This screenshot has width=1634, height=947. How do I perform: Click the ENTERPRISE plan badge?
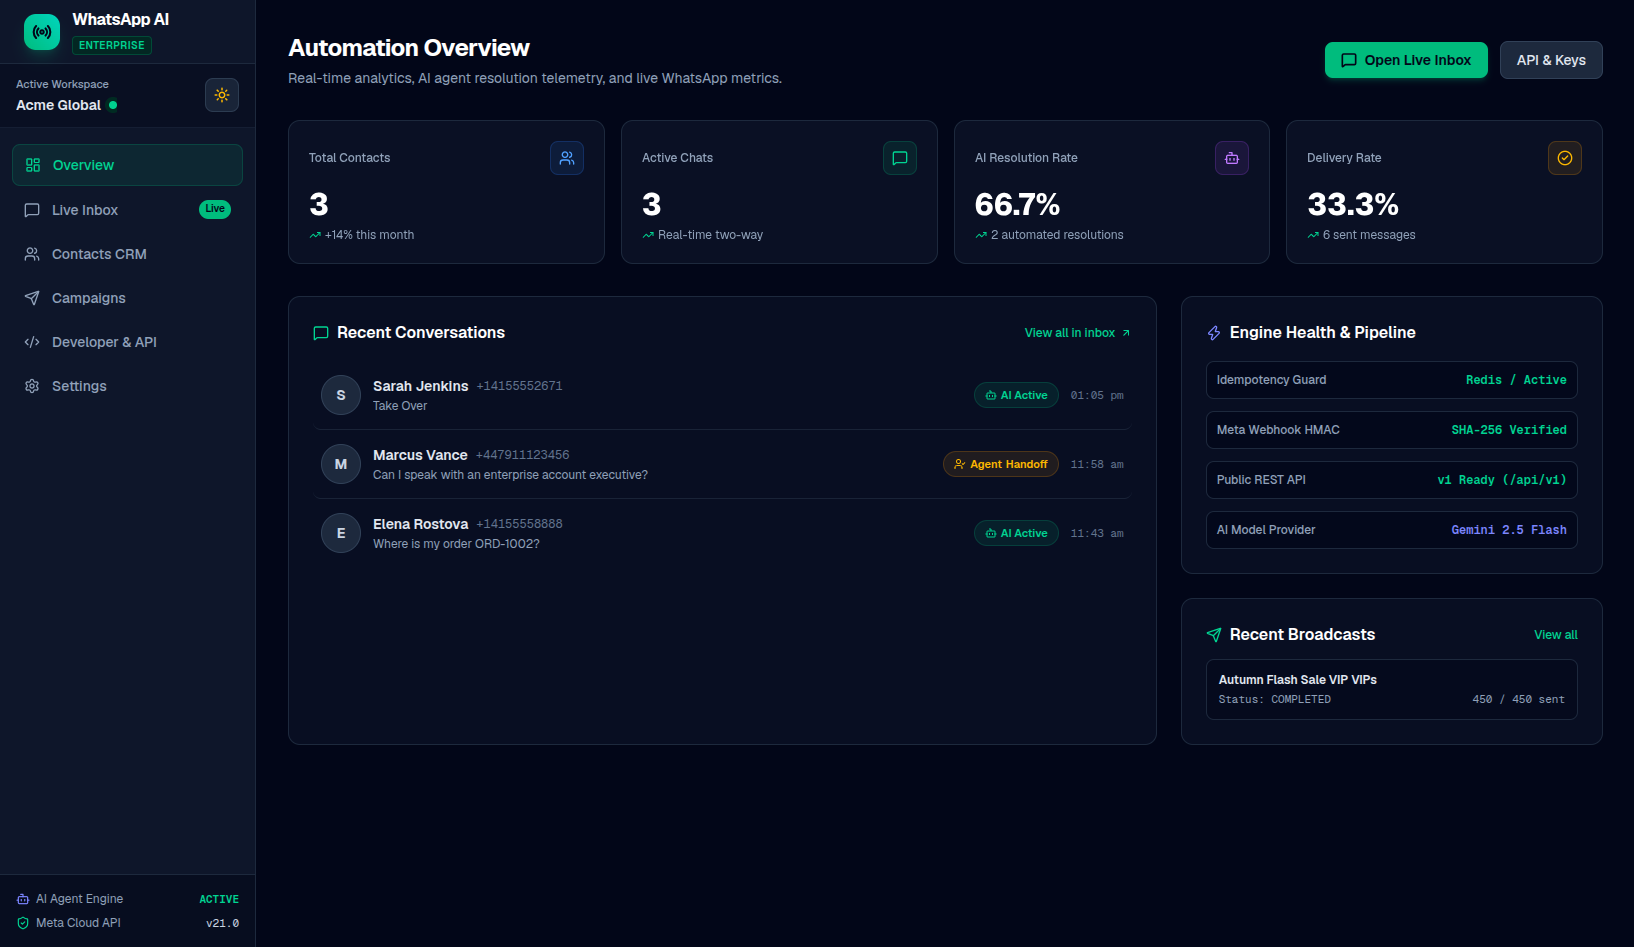click(x=112, y=45)
